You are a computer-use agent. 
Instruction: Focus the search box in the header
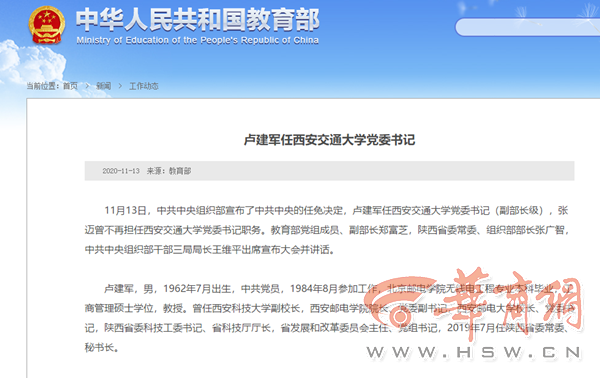click(x=527, y=27)
